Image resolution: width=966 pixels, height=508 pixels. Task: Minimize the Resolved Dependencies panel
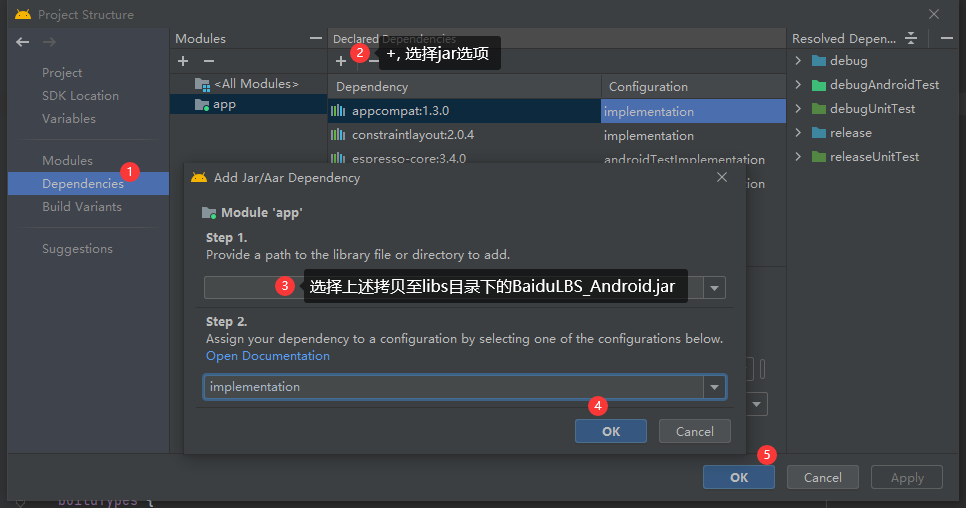947,38
